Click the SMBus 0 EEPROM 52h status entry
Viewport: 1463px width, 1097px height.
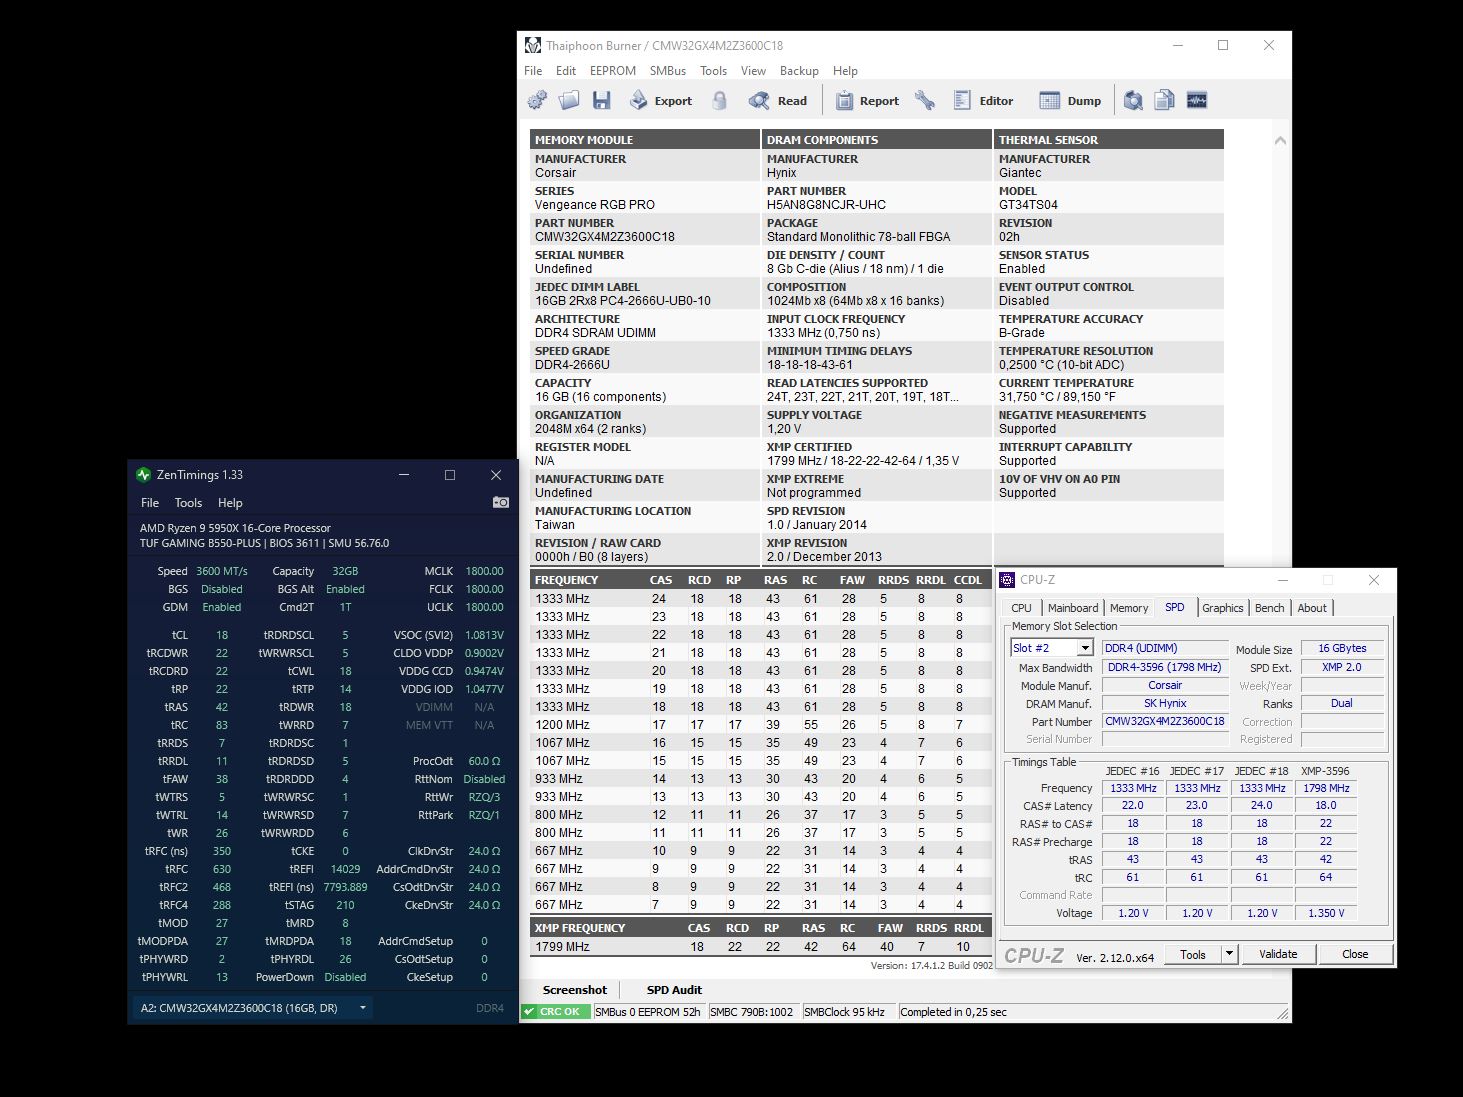[x=648, y=1012]
